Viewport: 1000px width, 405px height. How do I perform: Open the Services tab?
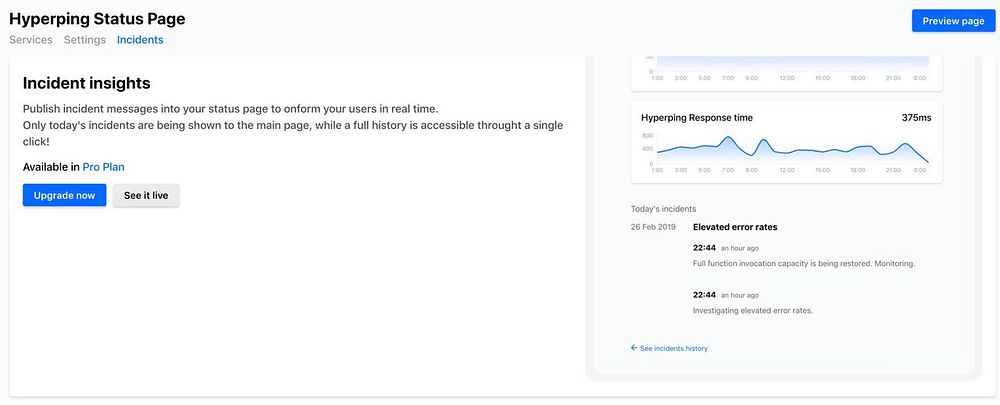click(31, 40)
